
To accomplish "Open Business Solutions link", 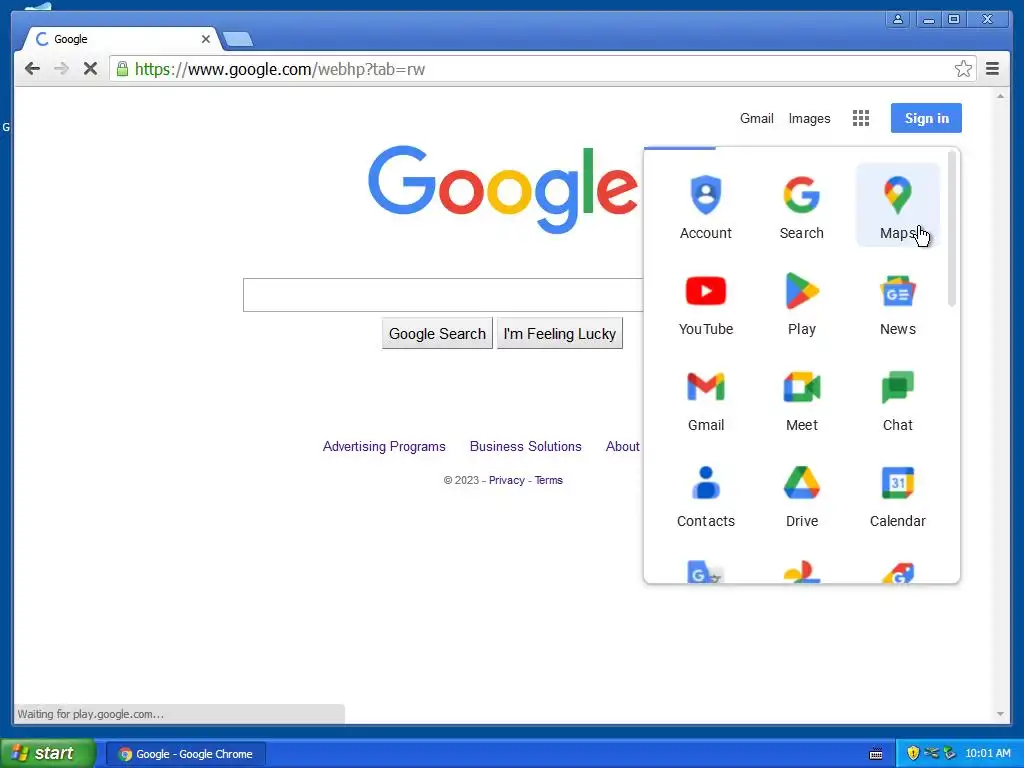I will coord(526,447).
